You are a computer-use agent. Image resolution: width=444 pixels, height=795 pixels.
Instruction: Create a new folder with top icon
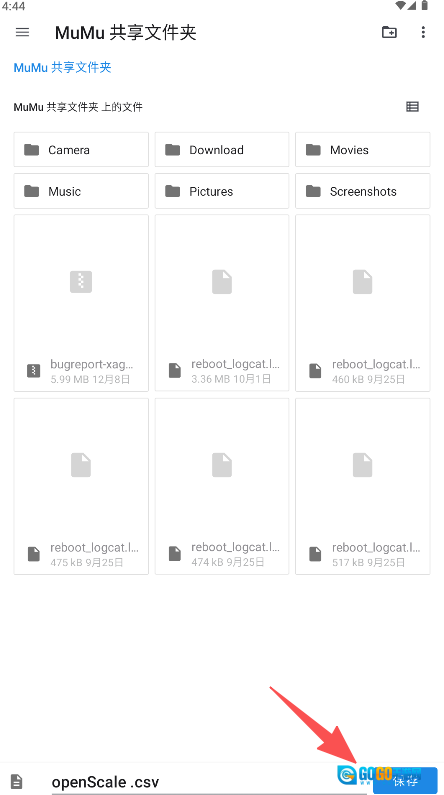(389, 32)
